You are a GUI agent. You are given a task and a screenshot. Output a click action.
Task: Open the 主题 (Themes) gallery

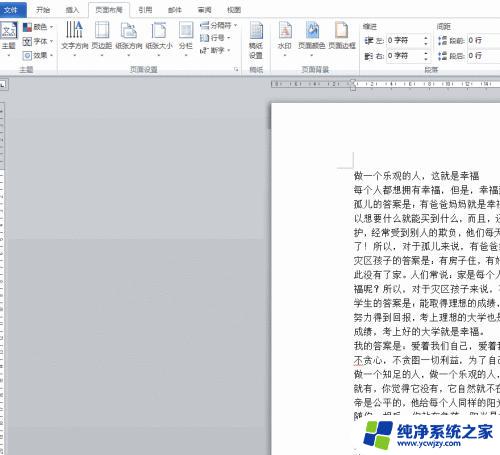tap(9, 39)
